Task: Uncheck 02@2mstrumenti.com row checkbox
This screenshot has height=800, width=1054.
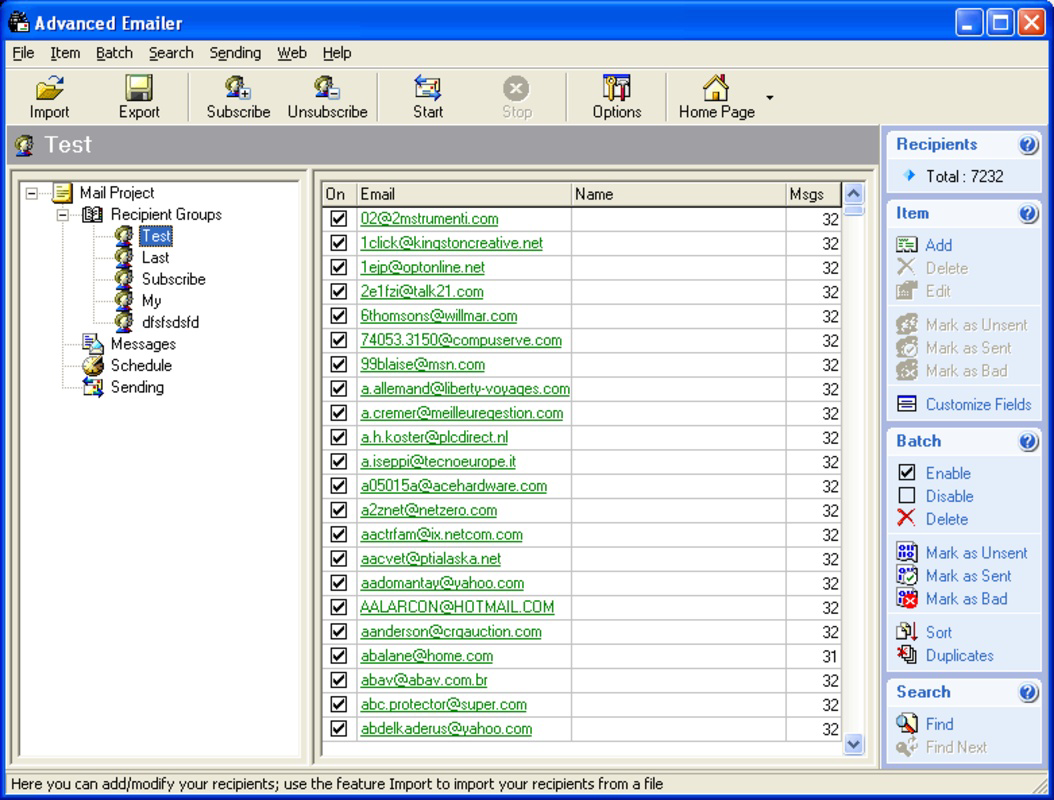Action: tap(339, 218)
